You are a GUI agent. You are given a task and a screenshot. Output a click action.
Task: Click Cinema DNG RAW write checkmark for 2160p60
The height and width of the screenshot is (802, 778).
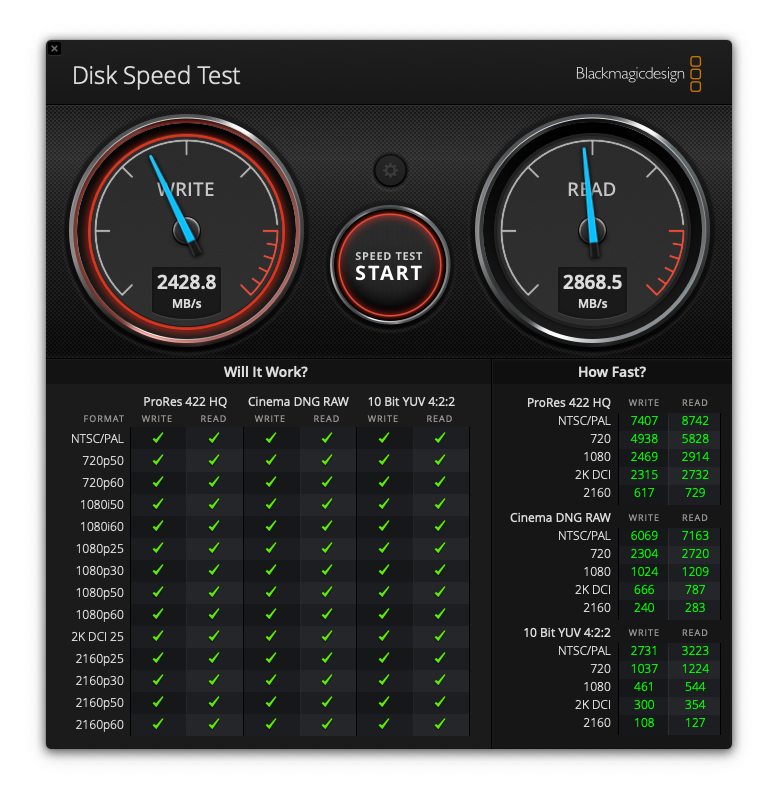tap(271, 724)
